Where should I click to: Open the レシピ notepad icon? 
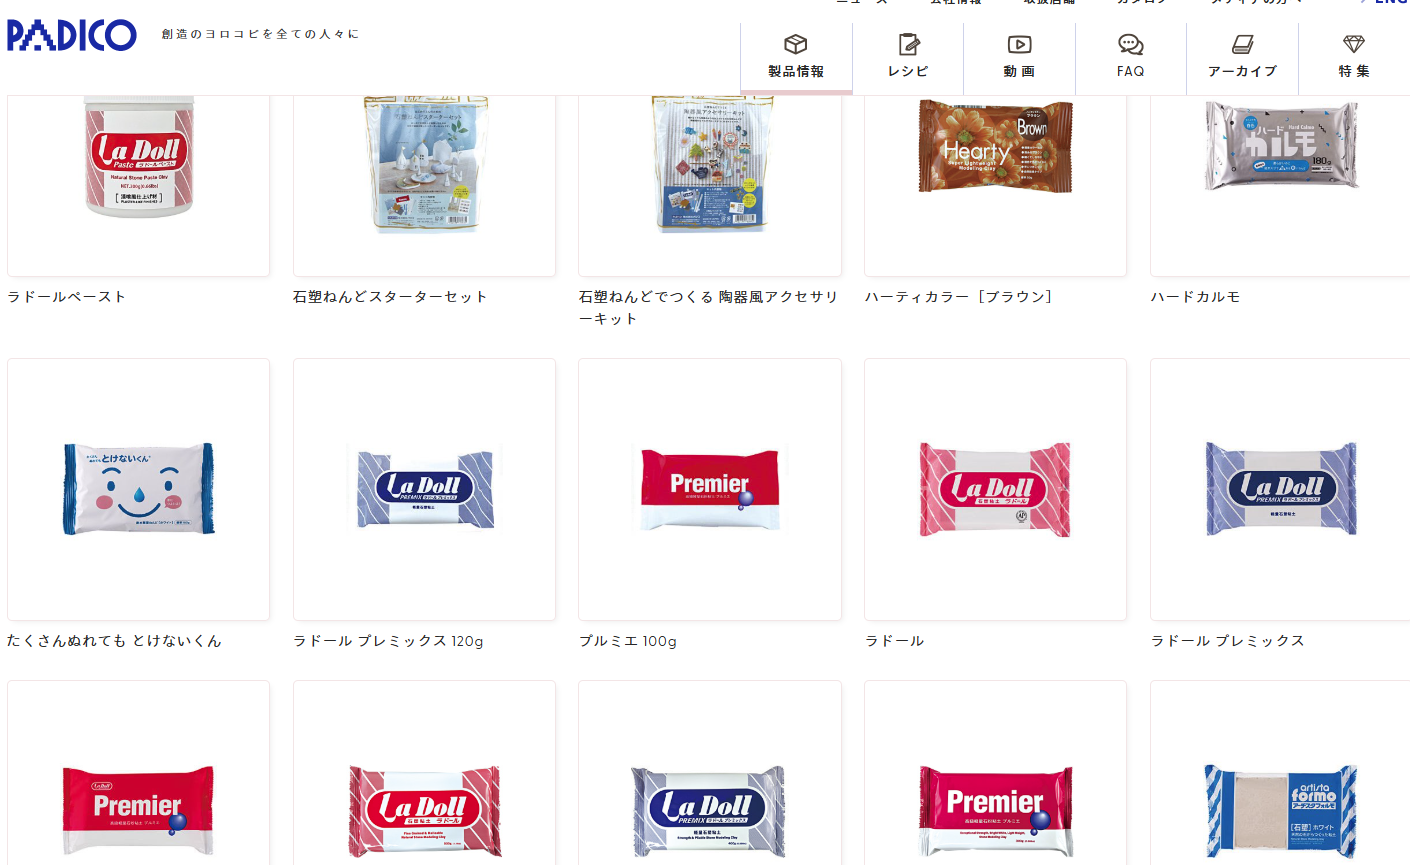(x=908, y=44)
